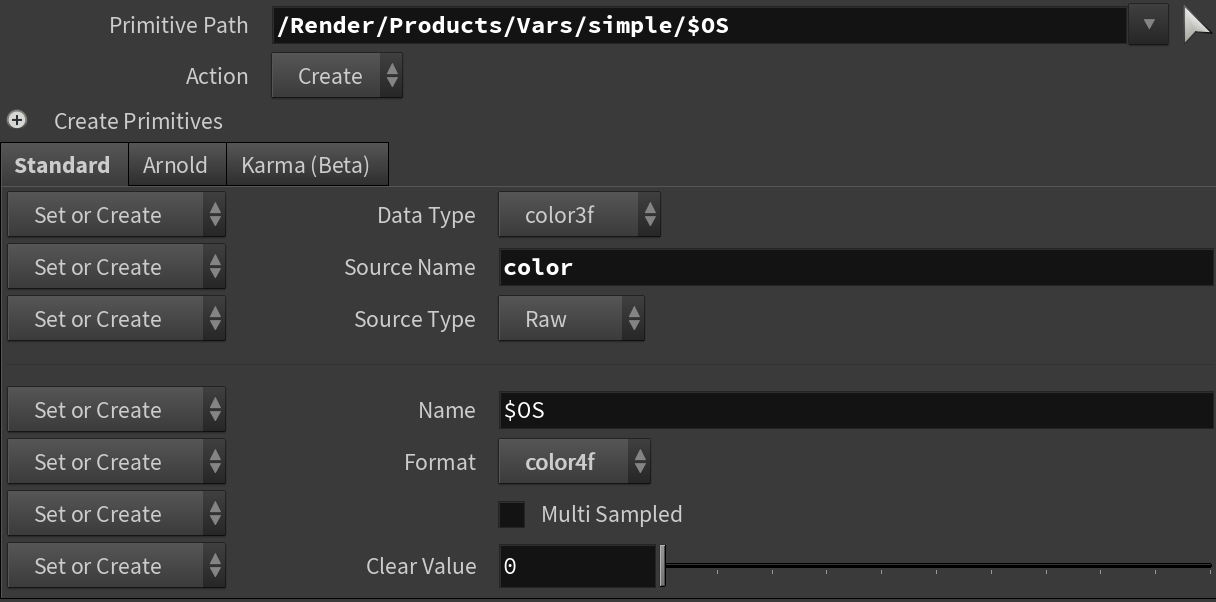
Task: Open the Data Type color3f dropdown
Action: (579, 215)
